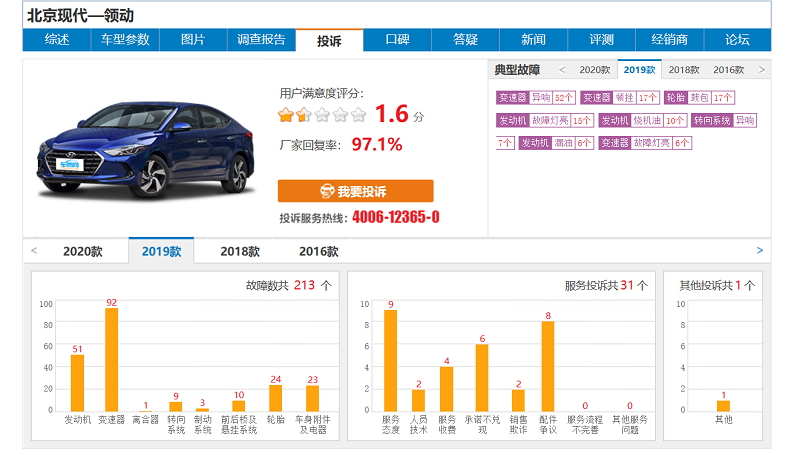Click the 制动系统 axis label
Image resolution: width=800 pixels, height=455 pixels.
point(203,424)
